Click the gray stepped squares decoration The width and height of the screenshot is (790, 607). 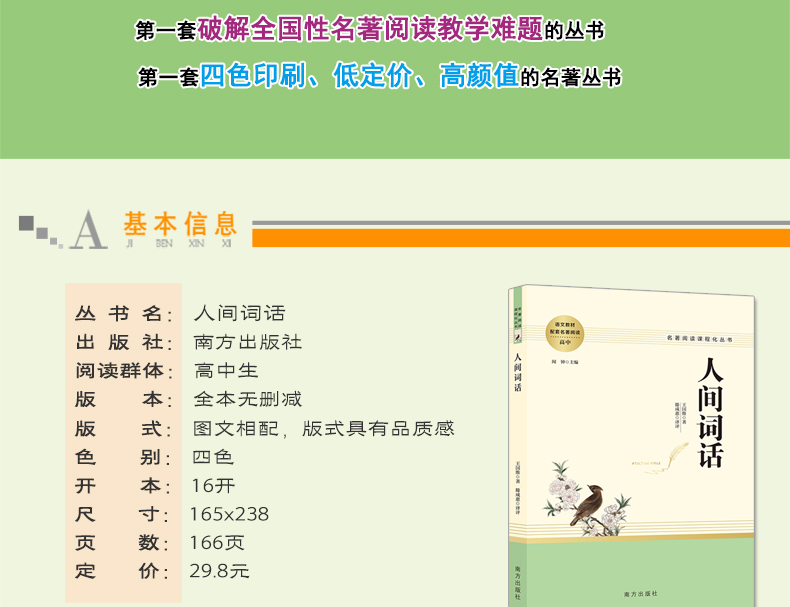[39, 229]
